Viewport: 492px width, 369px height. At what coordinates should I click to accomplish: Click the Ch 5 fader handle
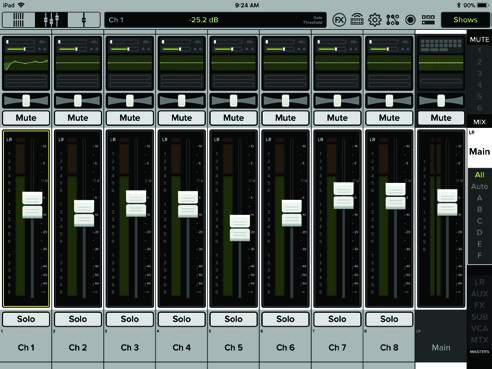point(240,228)
